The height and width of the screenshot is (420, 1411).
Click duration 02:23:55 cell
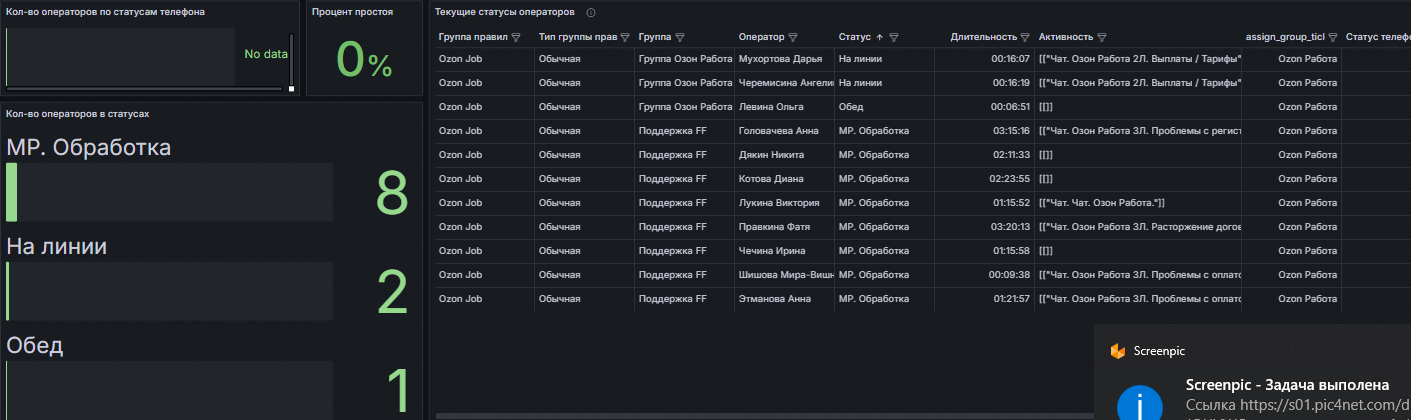click(x=984, y=179)
